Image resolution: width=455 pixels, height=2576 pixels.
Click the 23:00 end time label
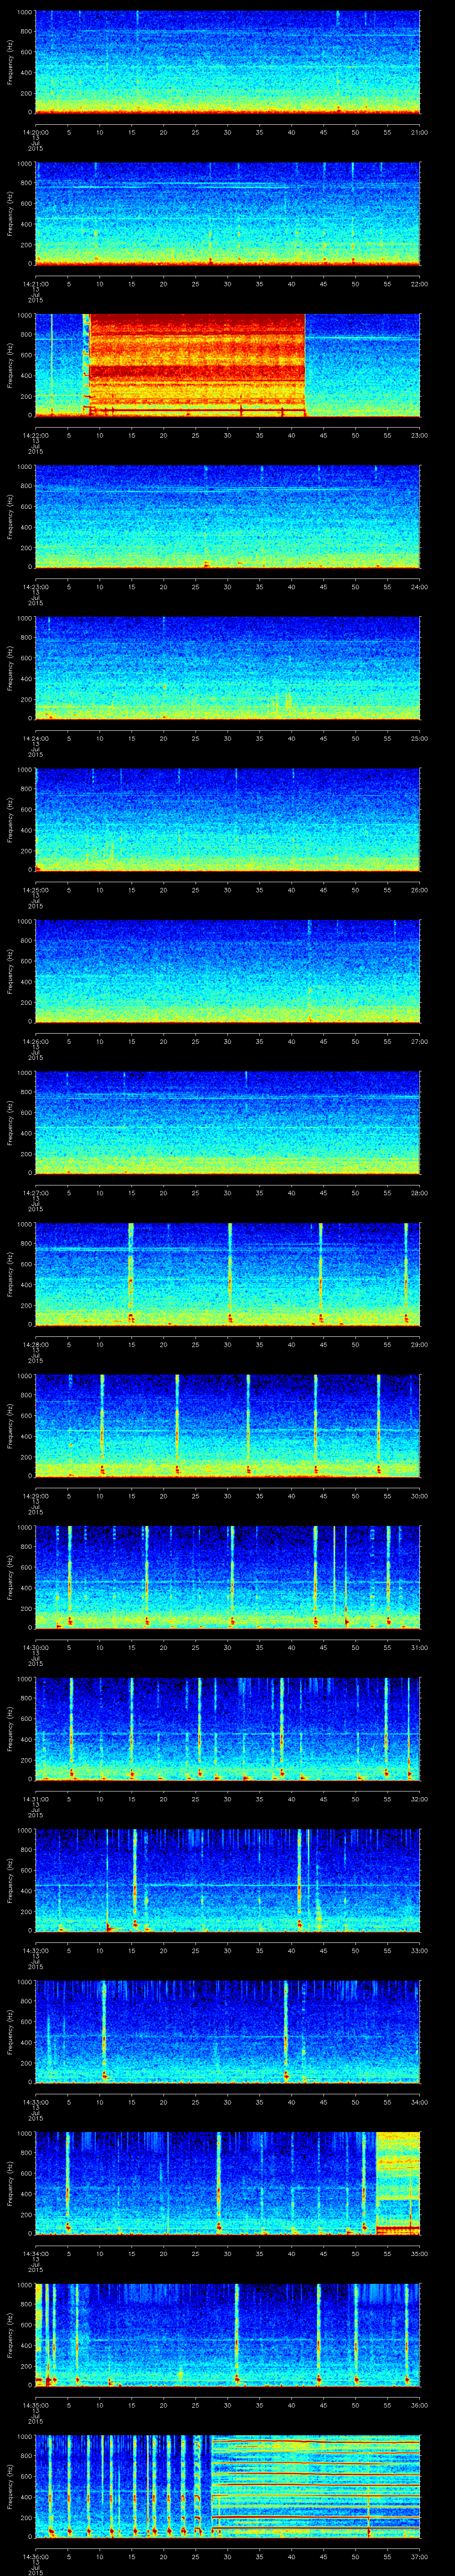tap(419, 435)
